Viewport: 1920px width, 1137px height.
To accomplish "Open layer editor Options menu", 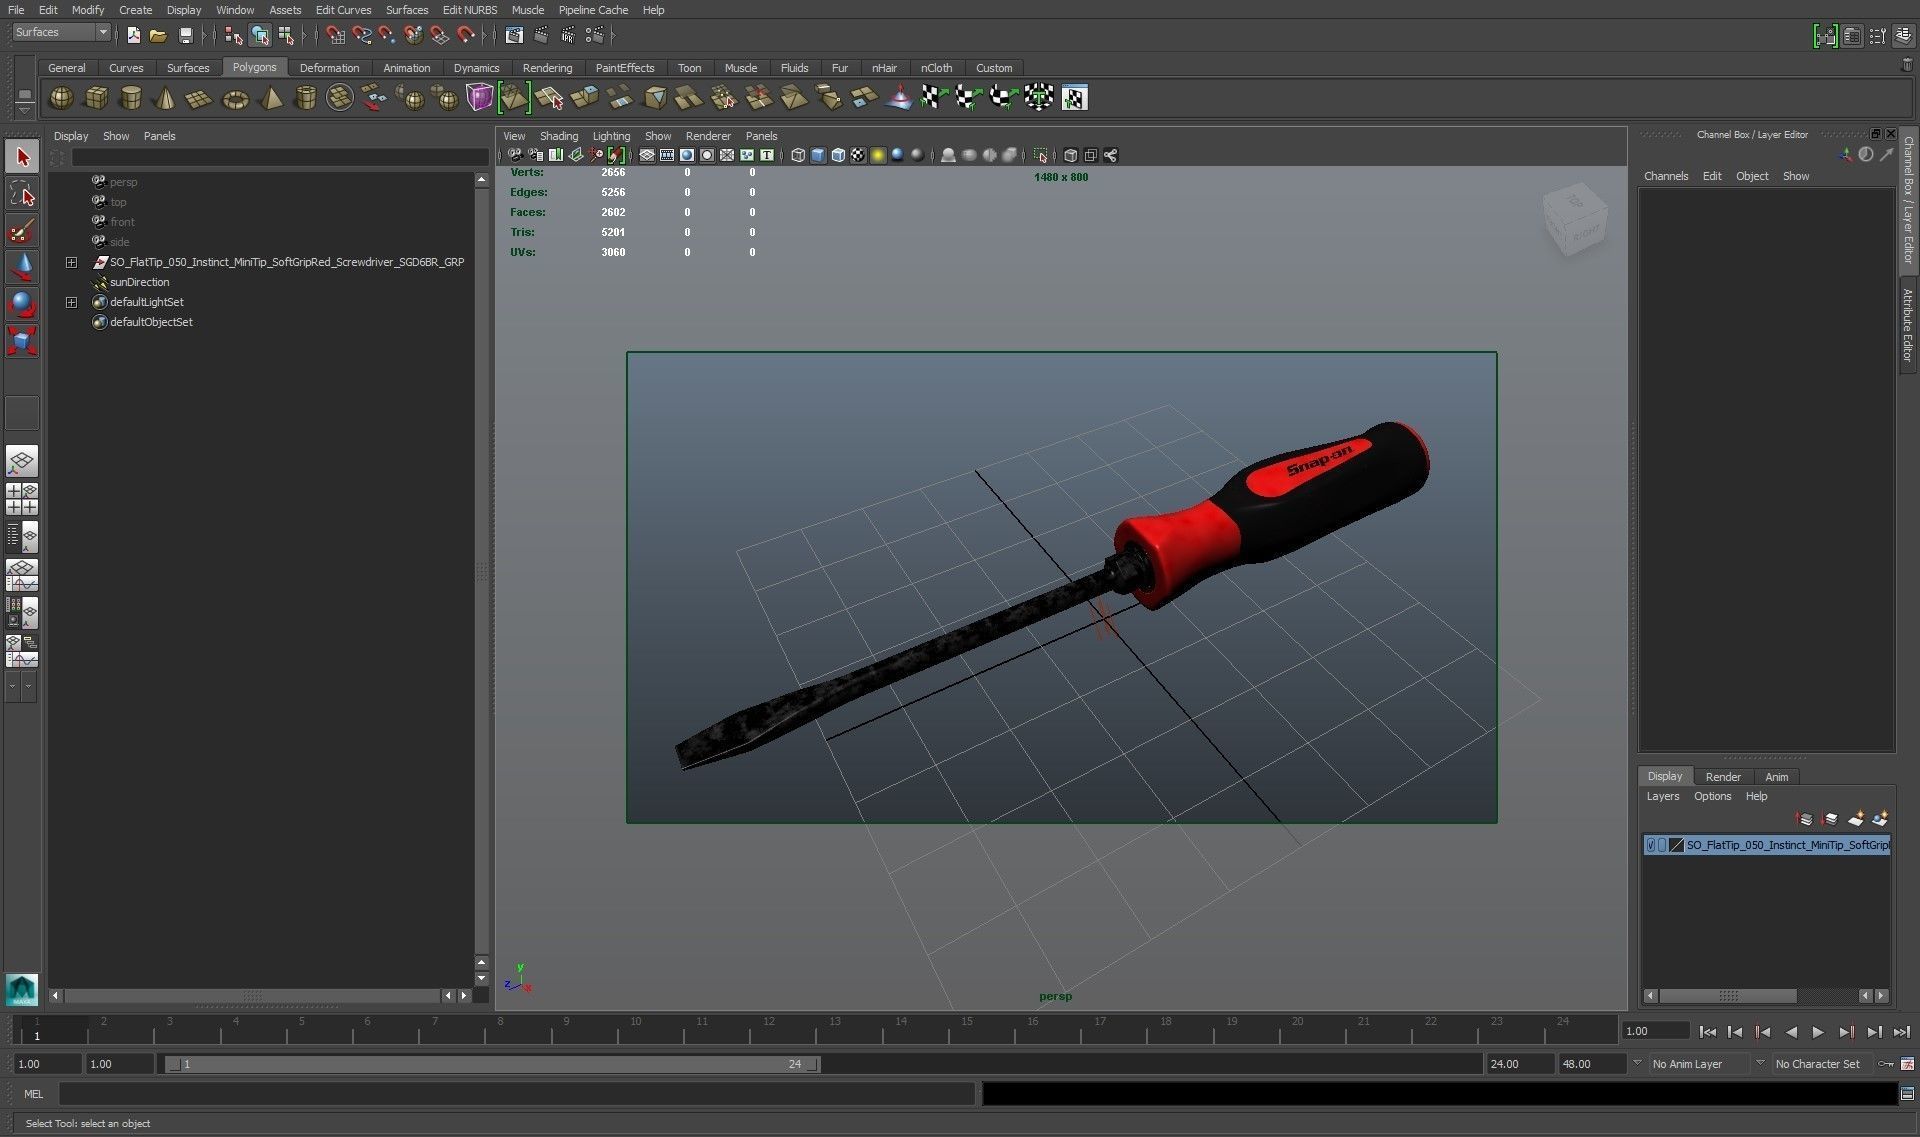I will tap(1712, 797).
